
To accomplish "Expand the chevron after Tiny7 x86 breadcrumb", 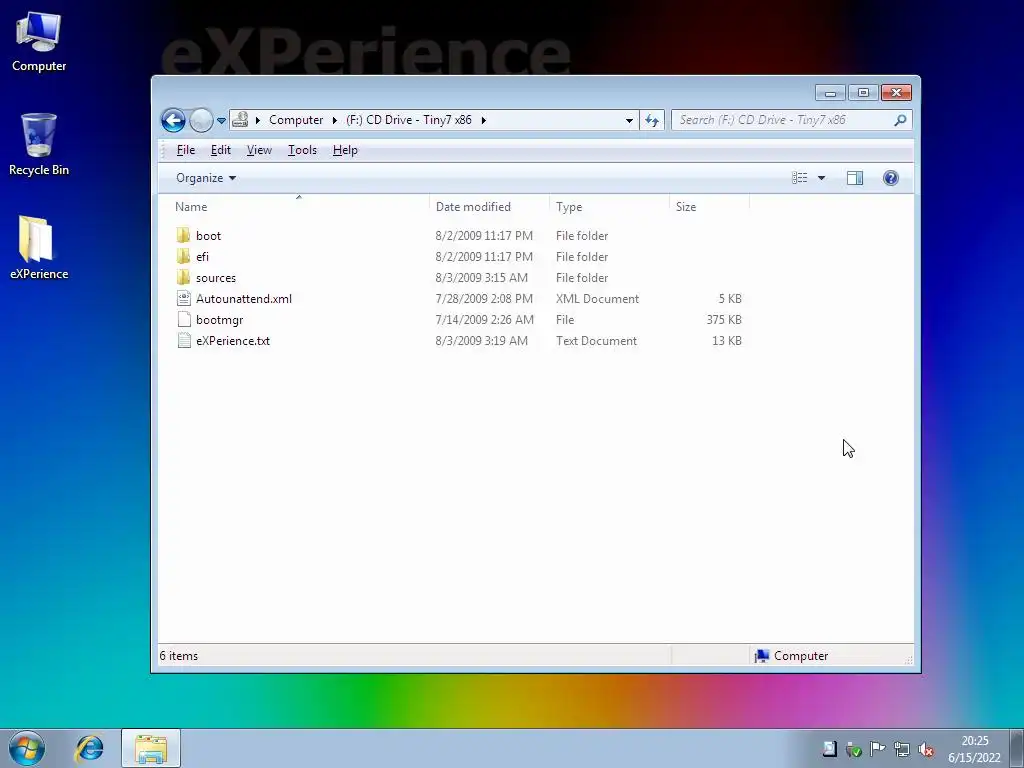I will pyautogui.click(x=483, y=120).
